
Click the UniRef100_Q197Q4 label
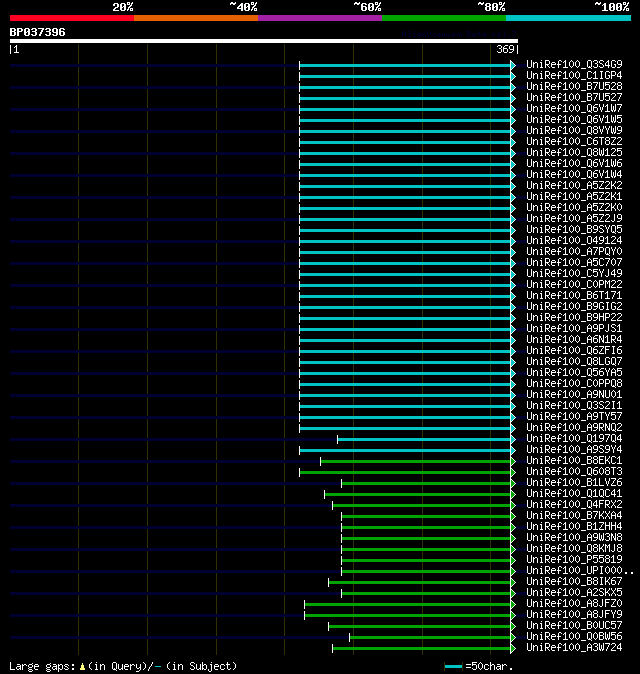pos(574,438)
